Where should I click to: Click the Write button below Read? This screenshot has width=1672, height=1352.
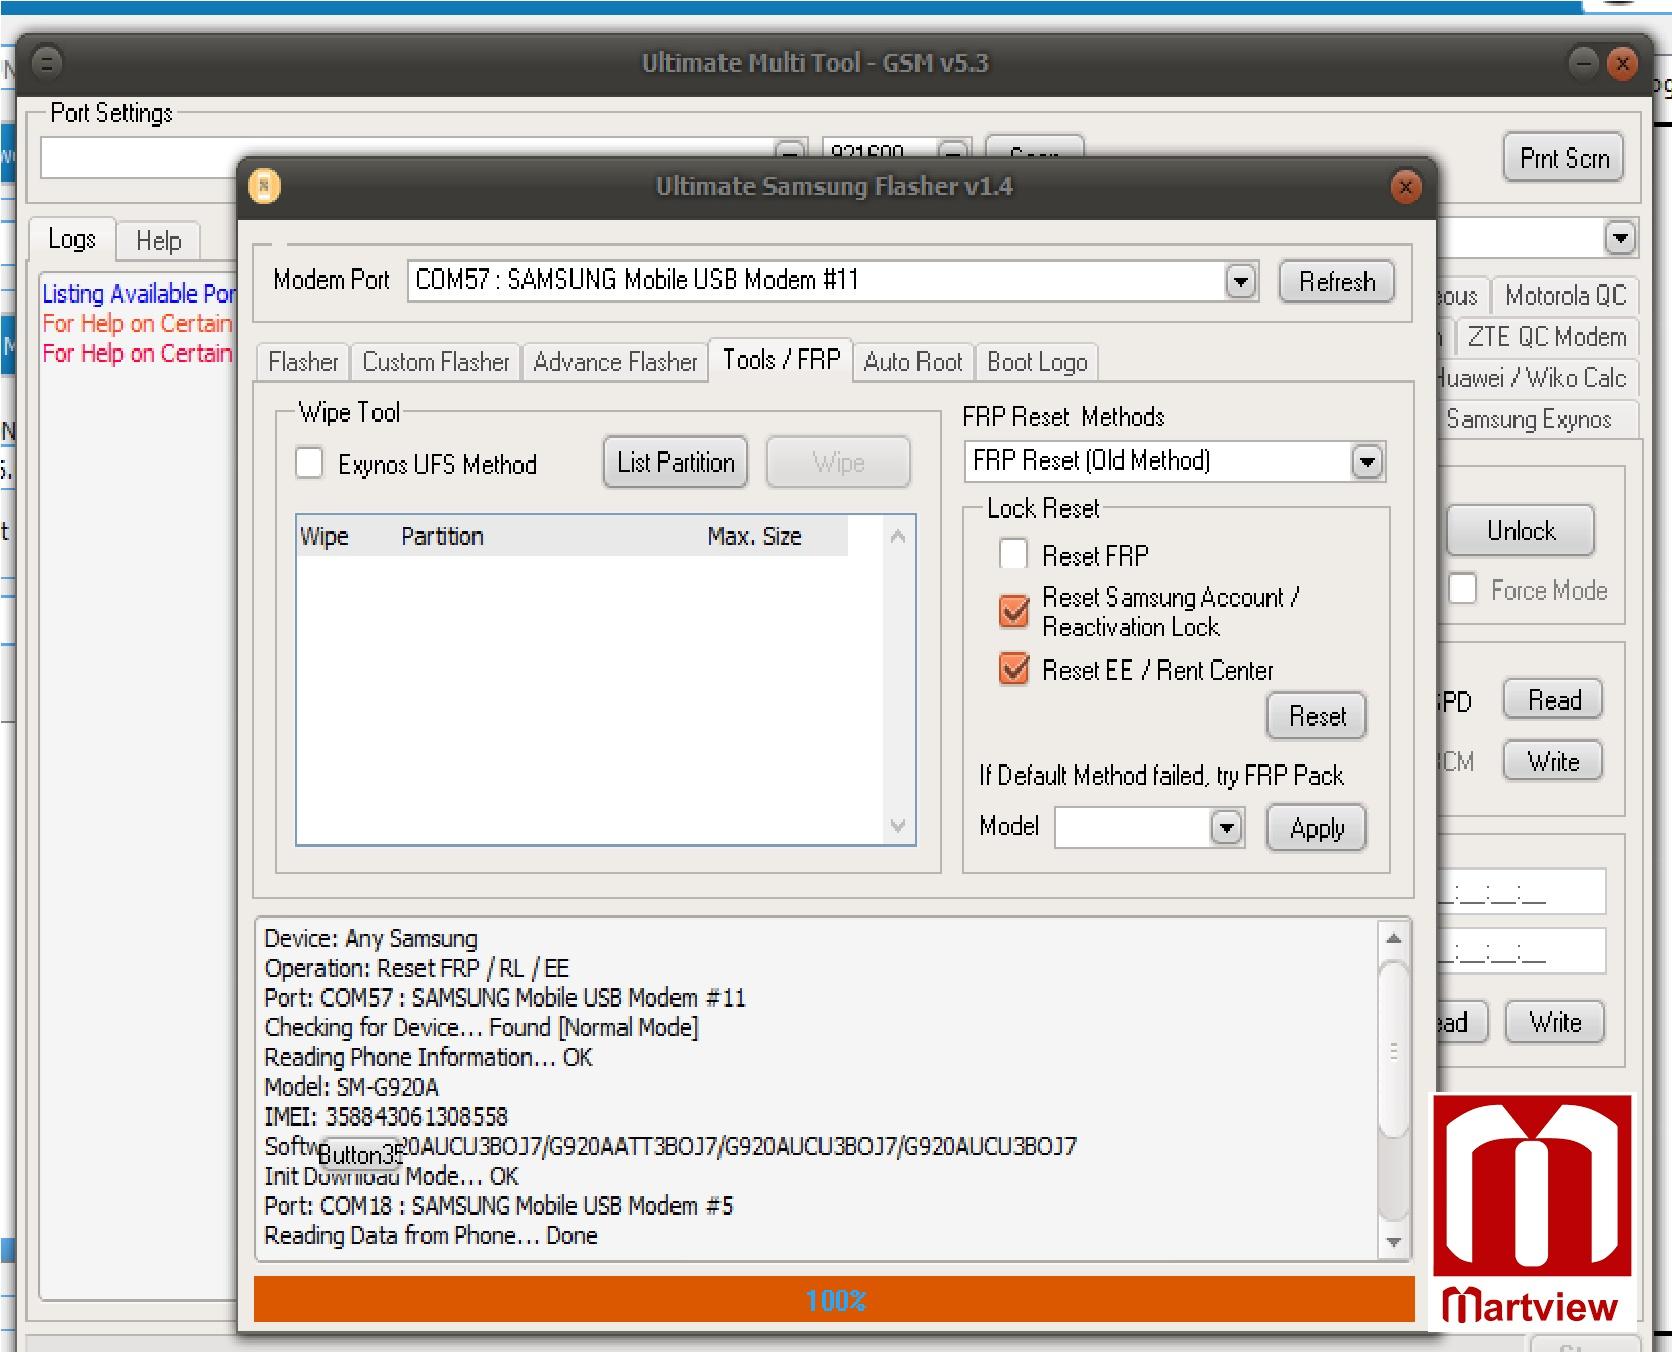tap(1553, 761)
